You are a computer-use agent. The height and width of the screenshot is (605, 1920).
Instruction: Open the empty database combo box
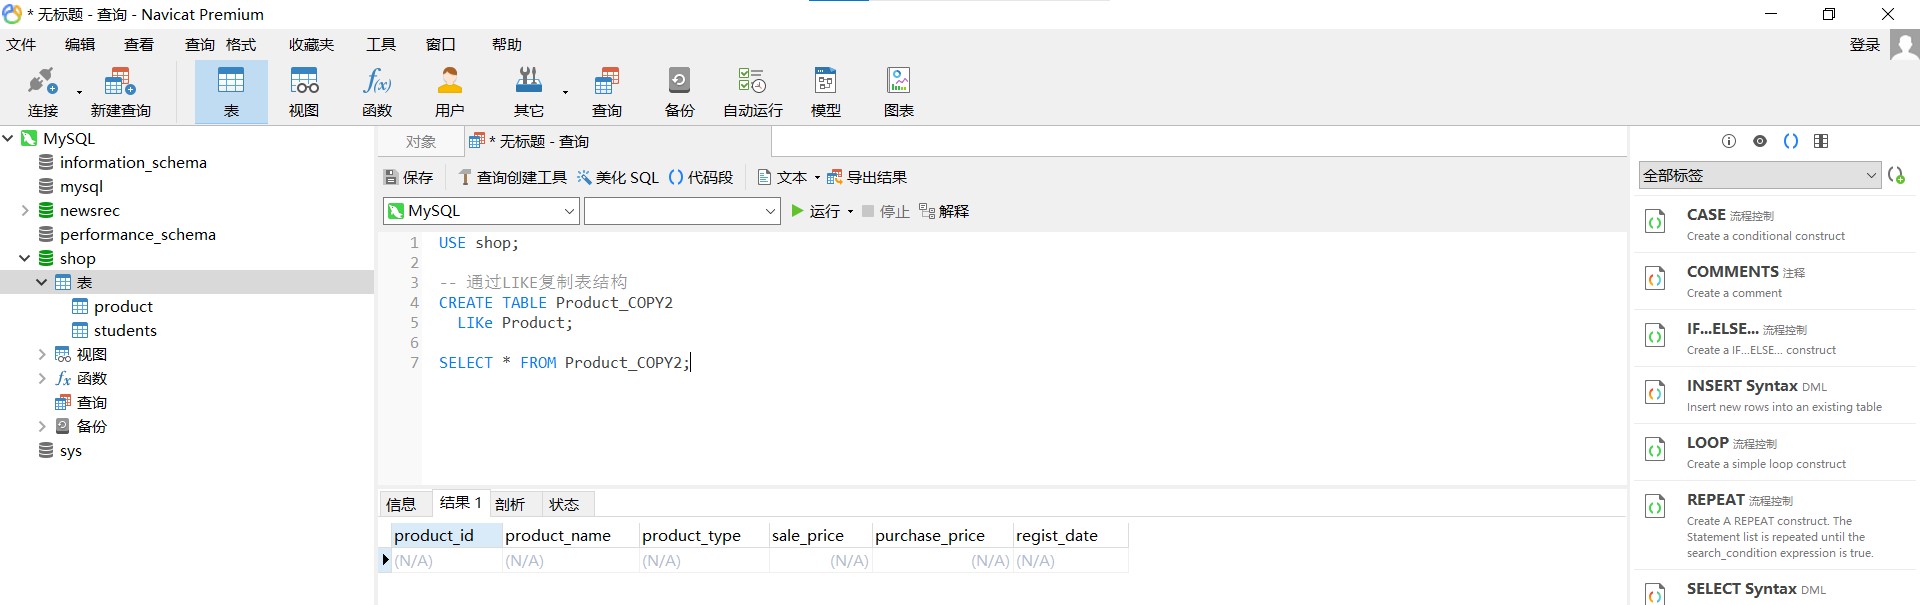coord(682,211)
